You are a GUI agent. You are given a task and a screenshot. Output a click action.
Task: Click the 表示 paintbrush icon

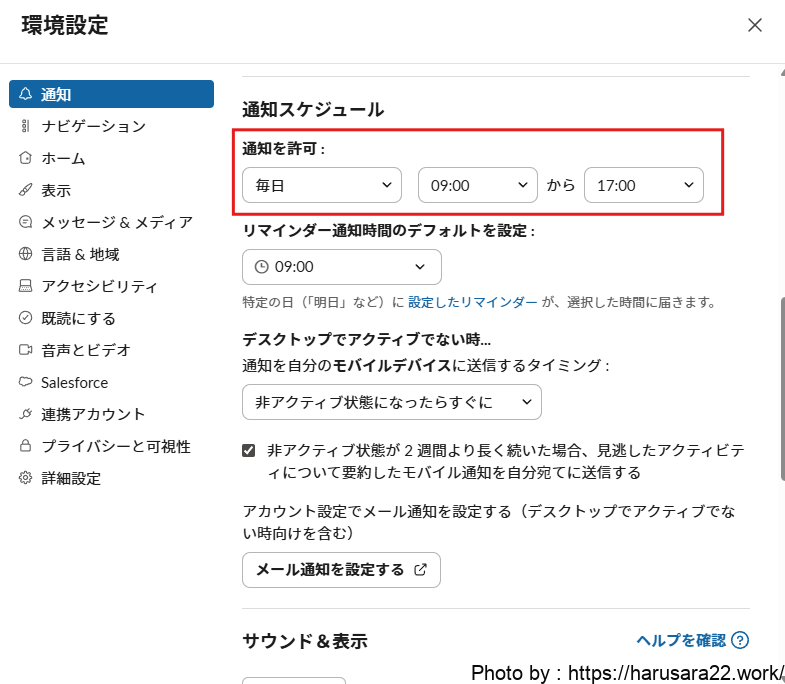pos(26,190)
